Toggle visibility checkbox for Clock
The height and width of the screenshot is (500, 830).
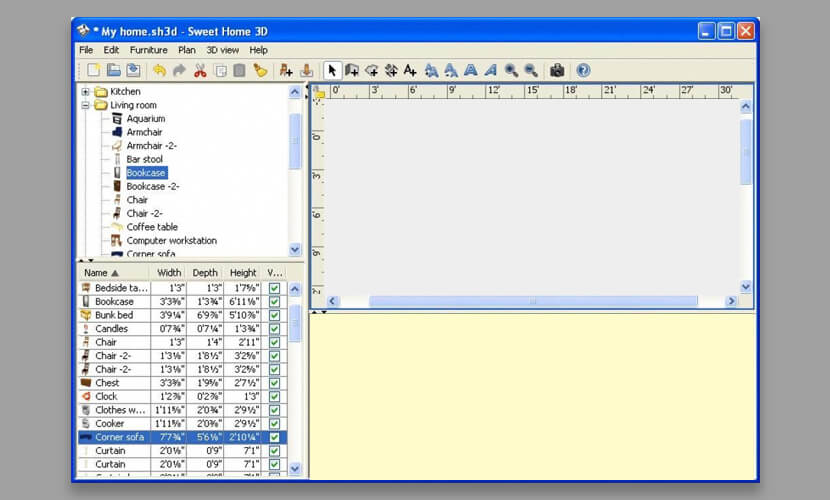[x=274, y=397]
